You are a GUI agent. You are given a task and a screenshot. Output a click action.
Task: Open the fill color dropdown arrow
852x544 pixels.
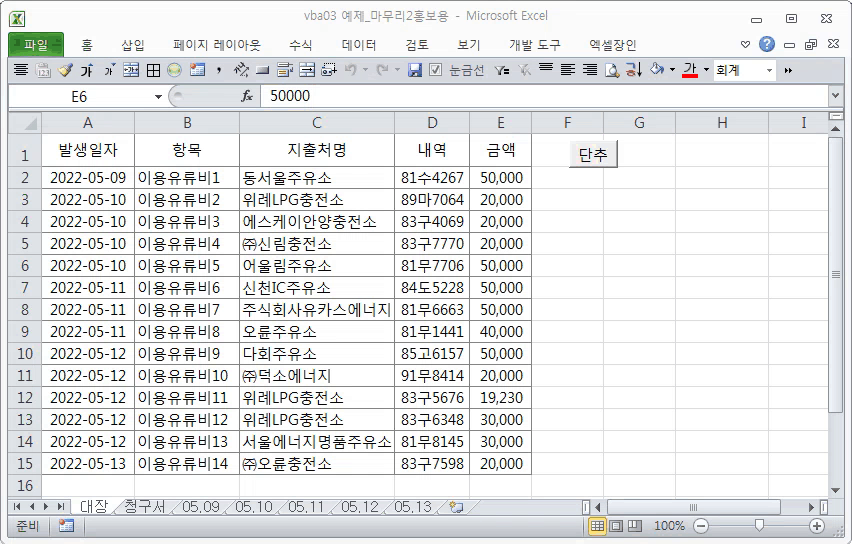(x=672, y=70)
